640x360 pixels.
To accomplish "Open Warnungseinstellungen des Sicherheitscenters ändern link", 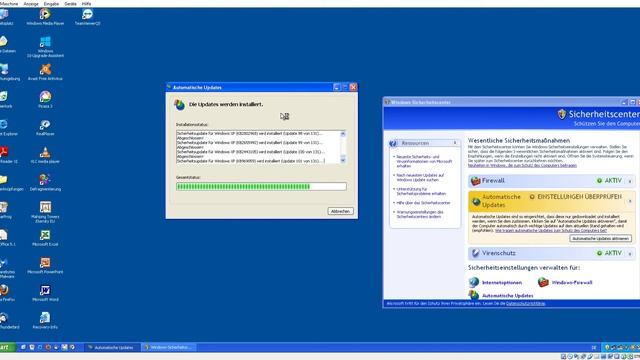I will (x=420, y=214).
